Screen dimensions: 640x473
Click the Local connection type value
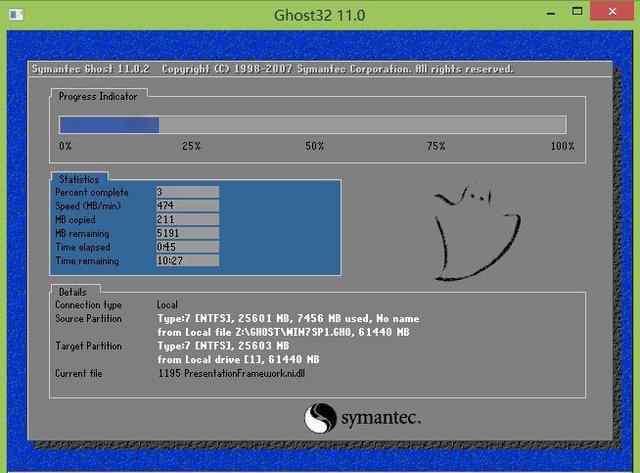(x=167, y=305)
